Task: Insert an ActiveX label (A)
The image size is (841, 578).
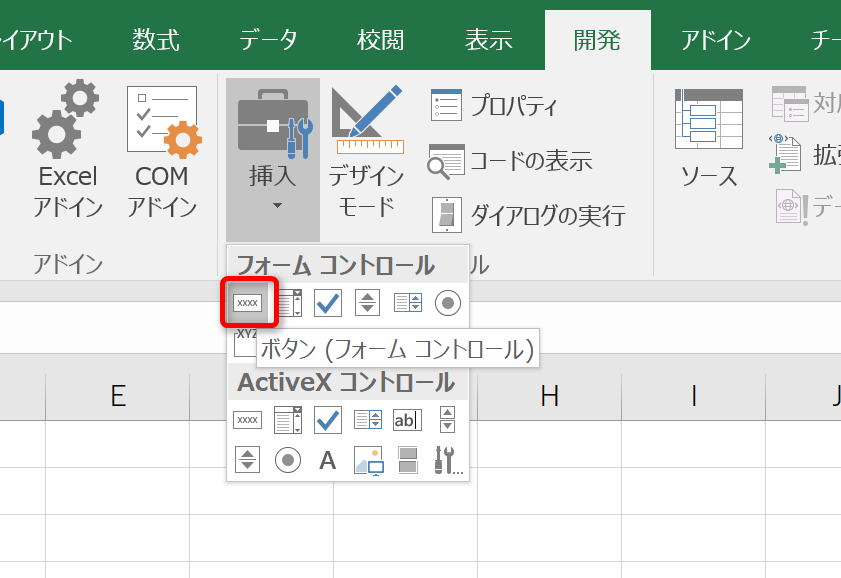Action: point(328,461)
